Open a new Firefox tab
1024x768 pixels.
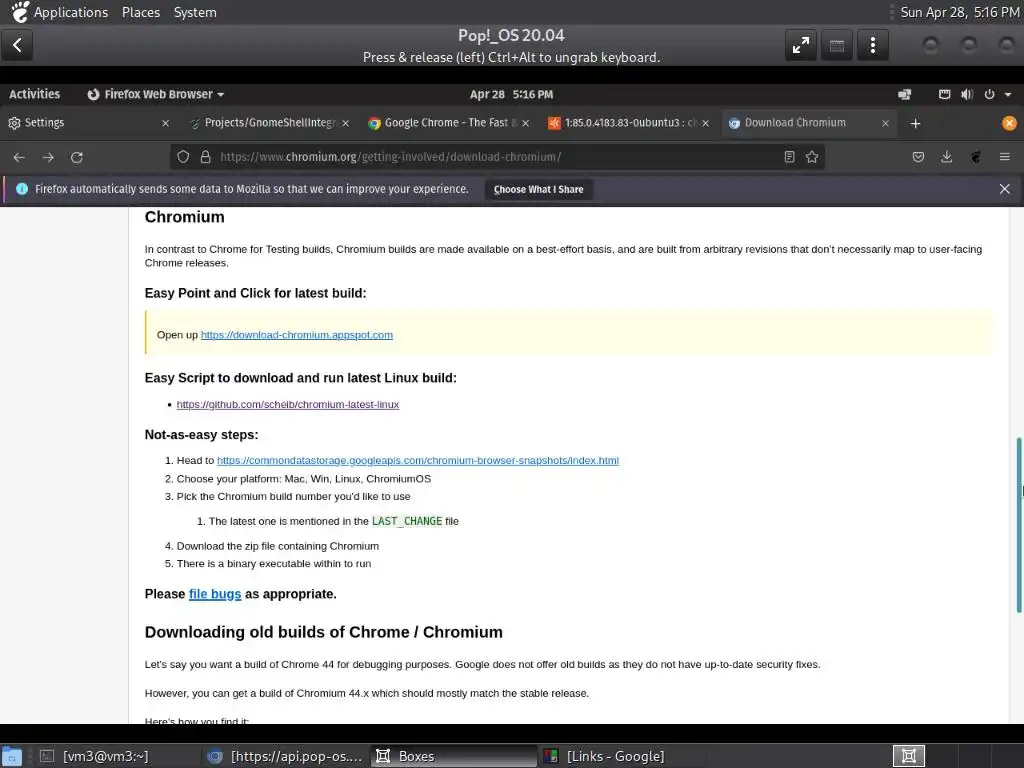click(x=915, y=123)
